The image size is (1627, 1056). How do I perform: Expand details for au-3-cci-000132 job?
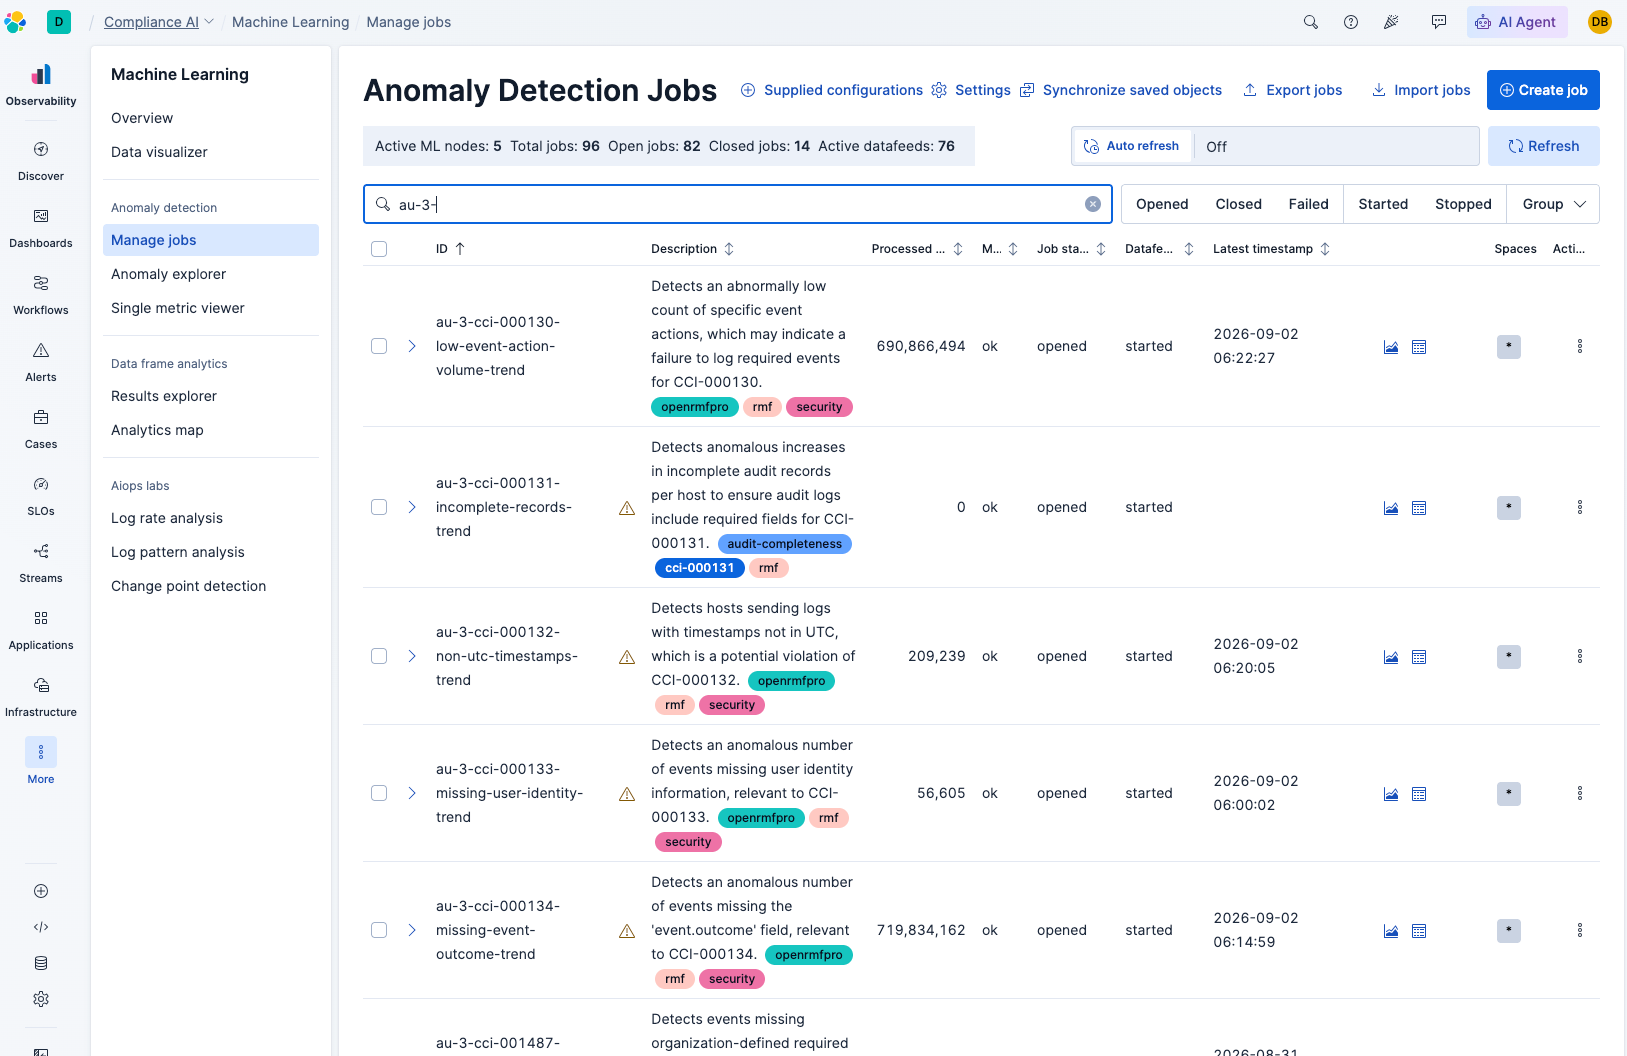click(x=412, y=656)
